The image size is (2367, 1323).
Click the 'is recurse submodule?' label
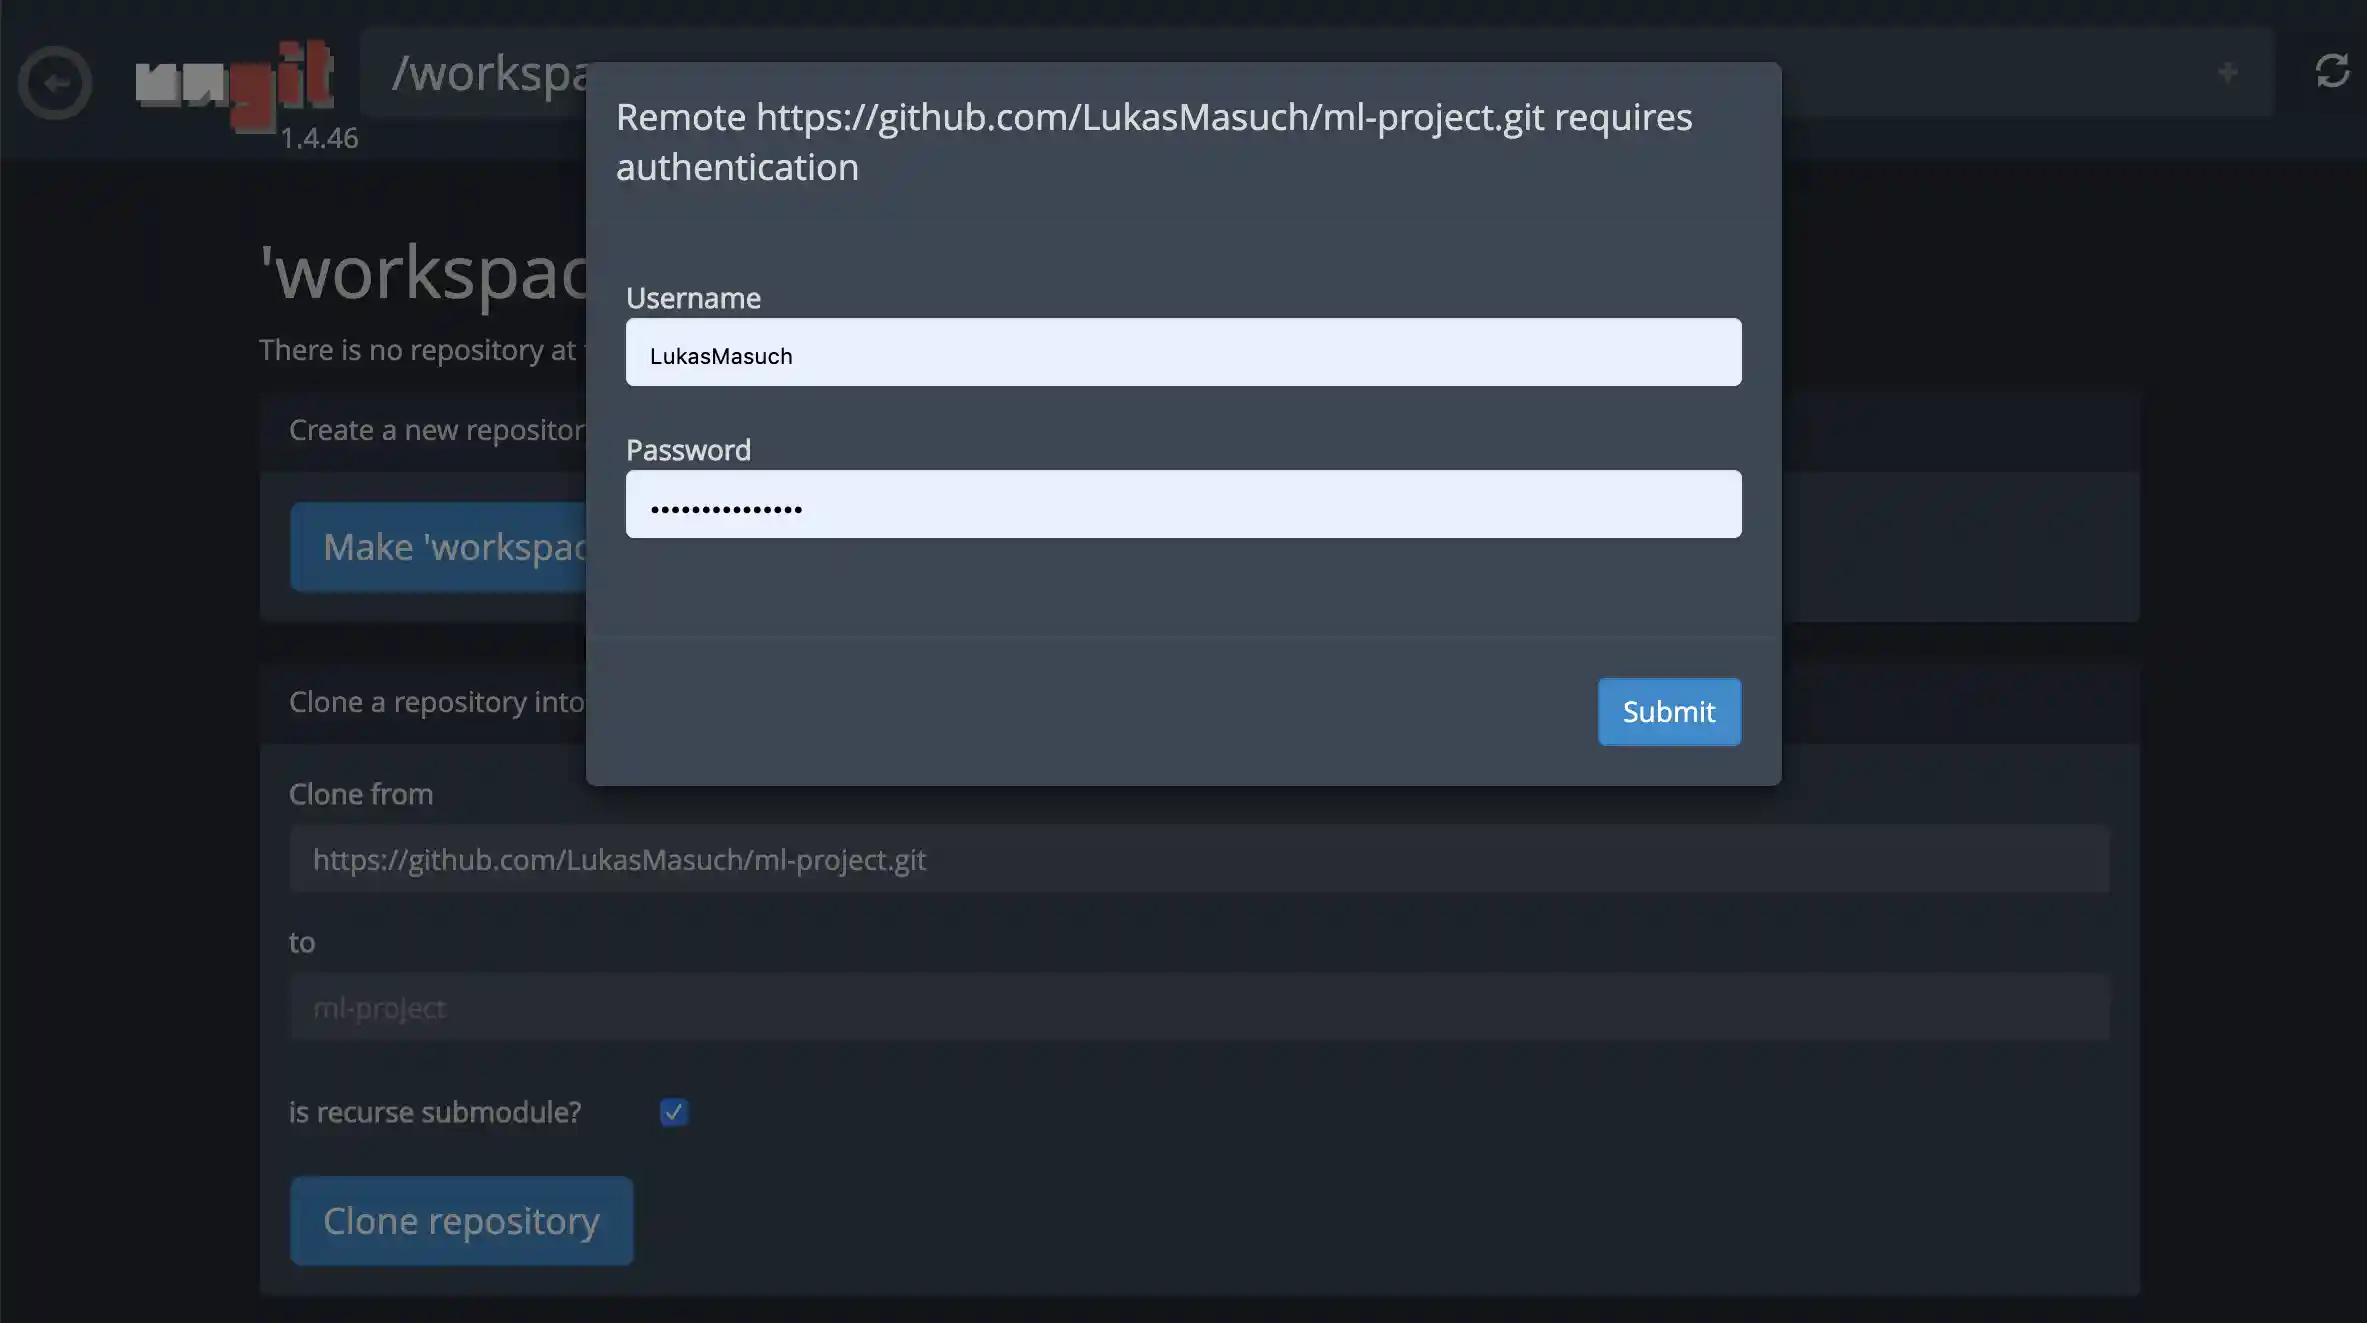434,1112
